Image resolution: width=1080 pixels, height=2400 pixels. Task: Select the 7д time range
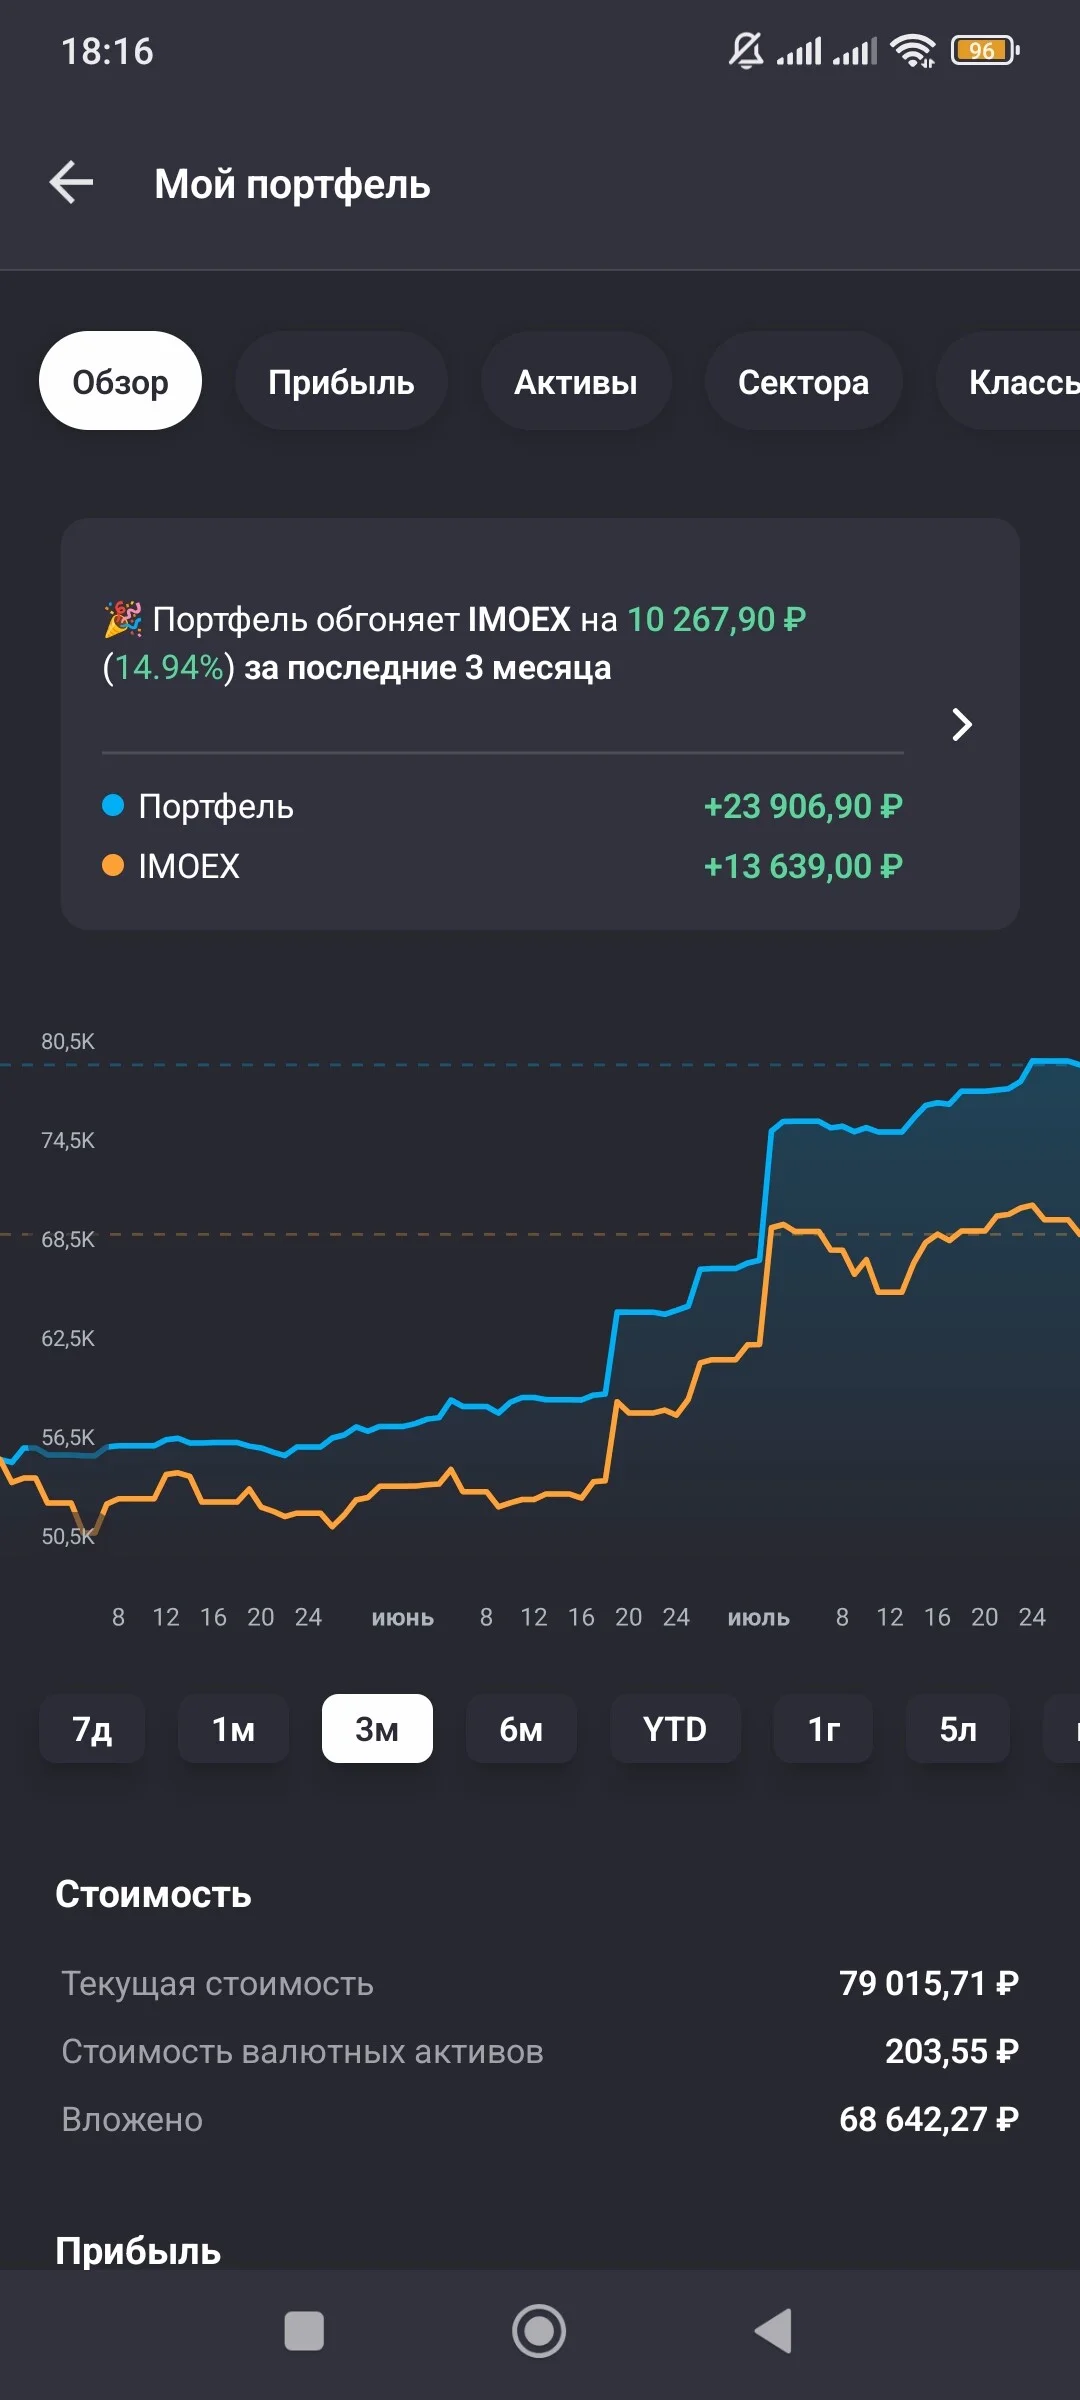pos(92,1729)
